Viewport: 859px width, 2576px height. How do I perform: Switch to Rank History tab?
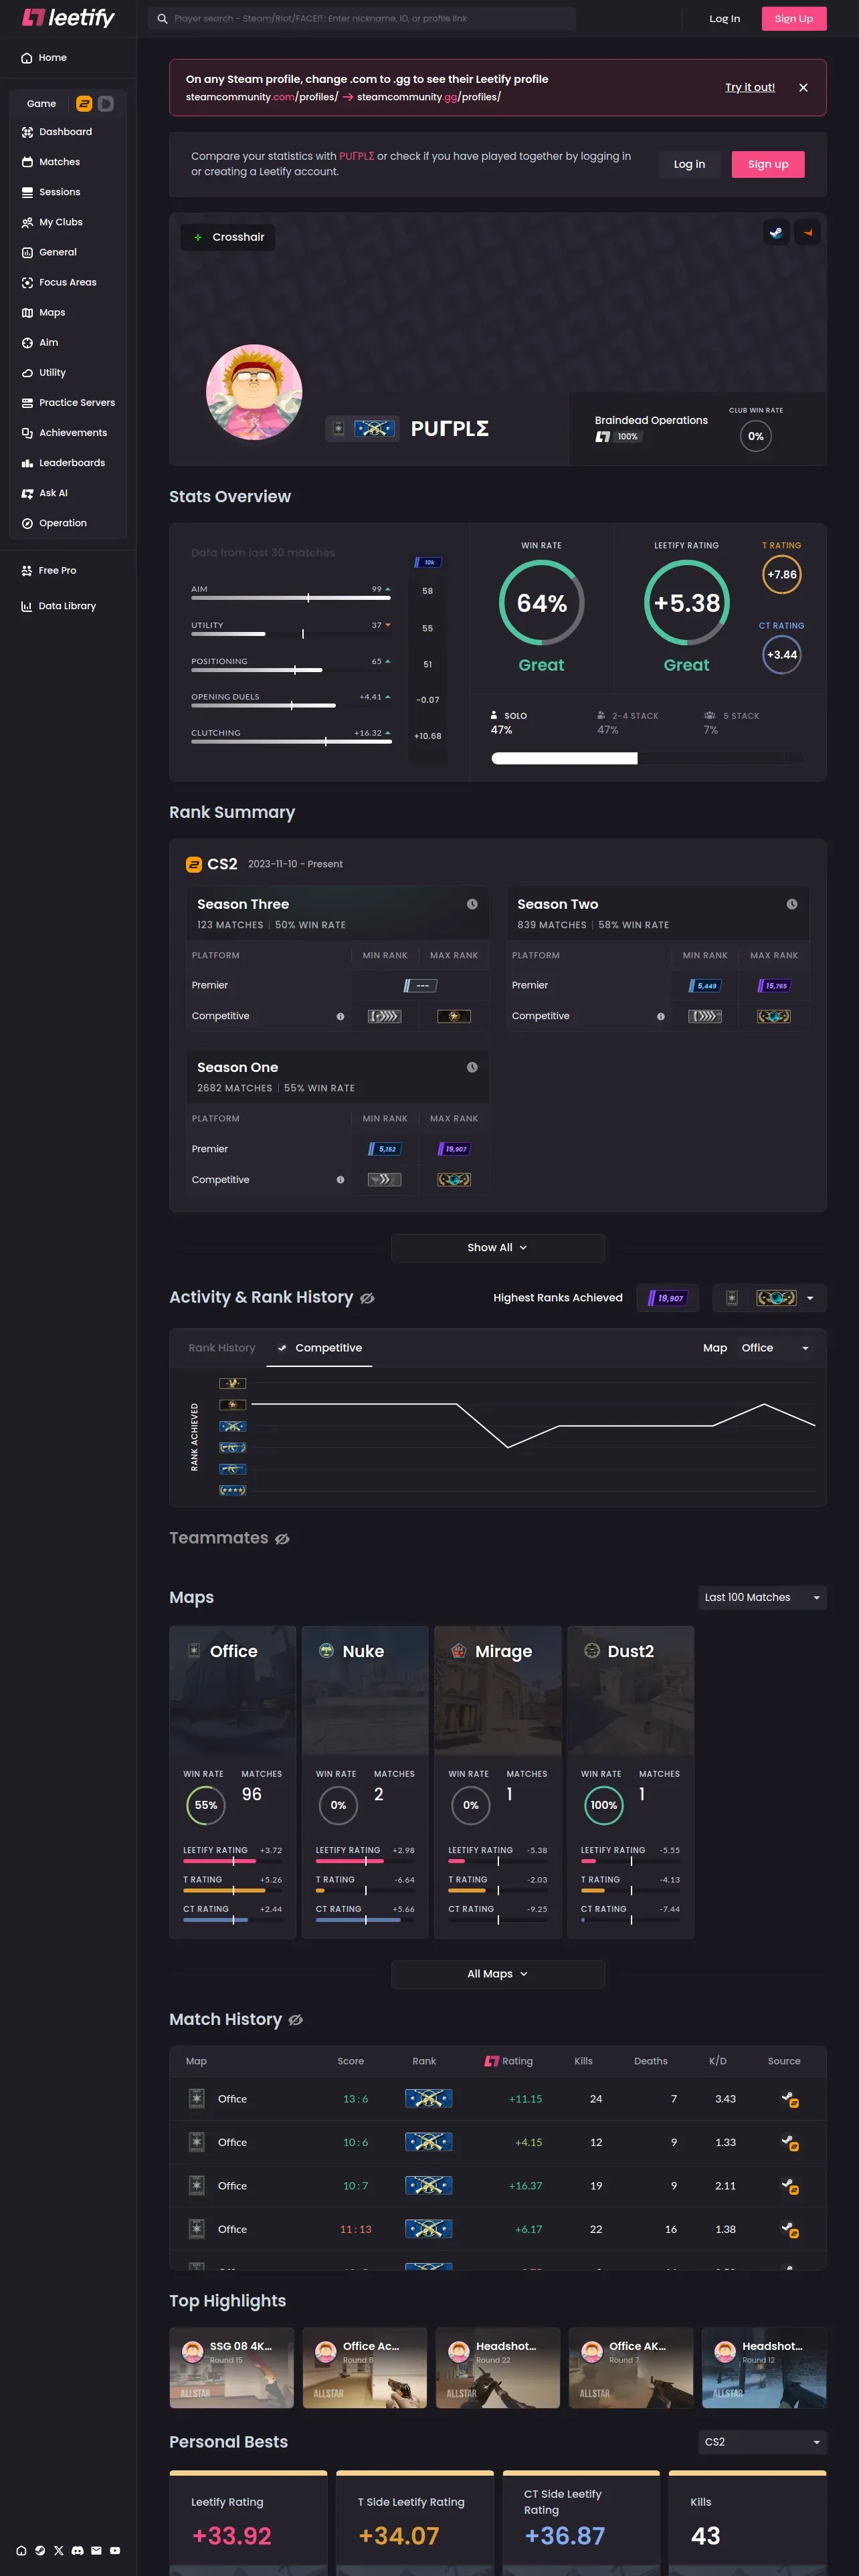(222, 1348)
